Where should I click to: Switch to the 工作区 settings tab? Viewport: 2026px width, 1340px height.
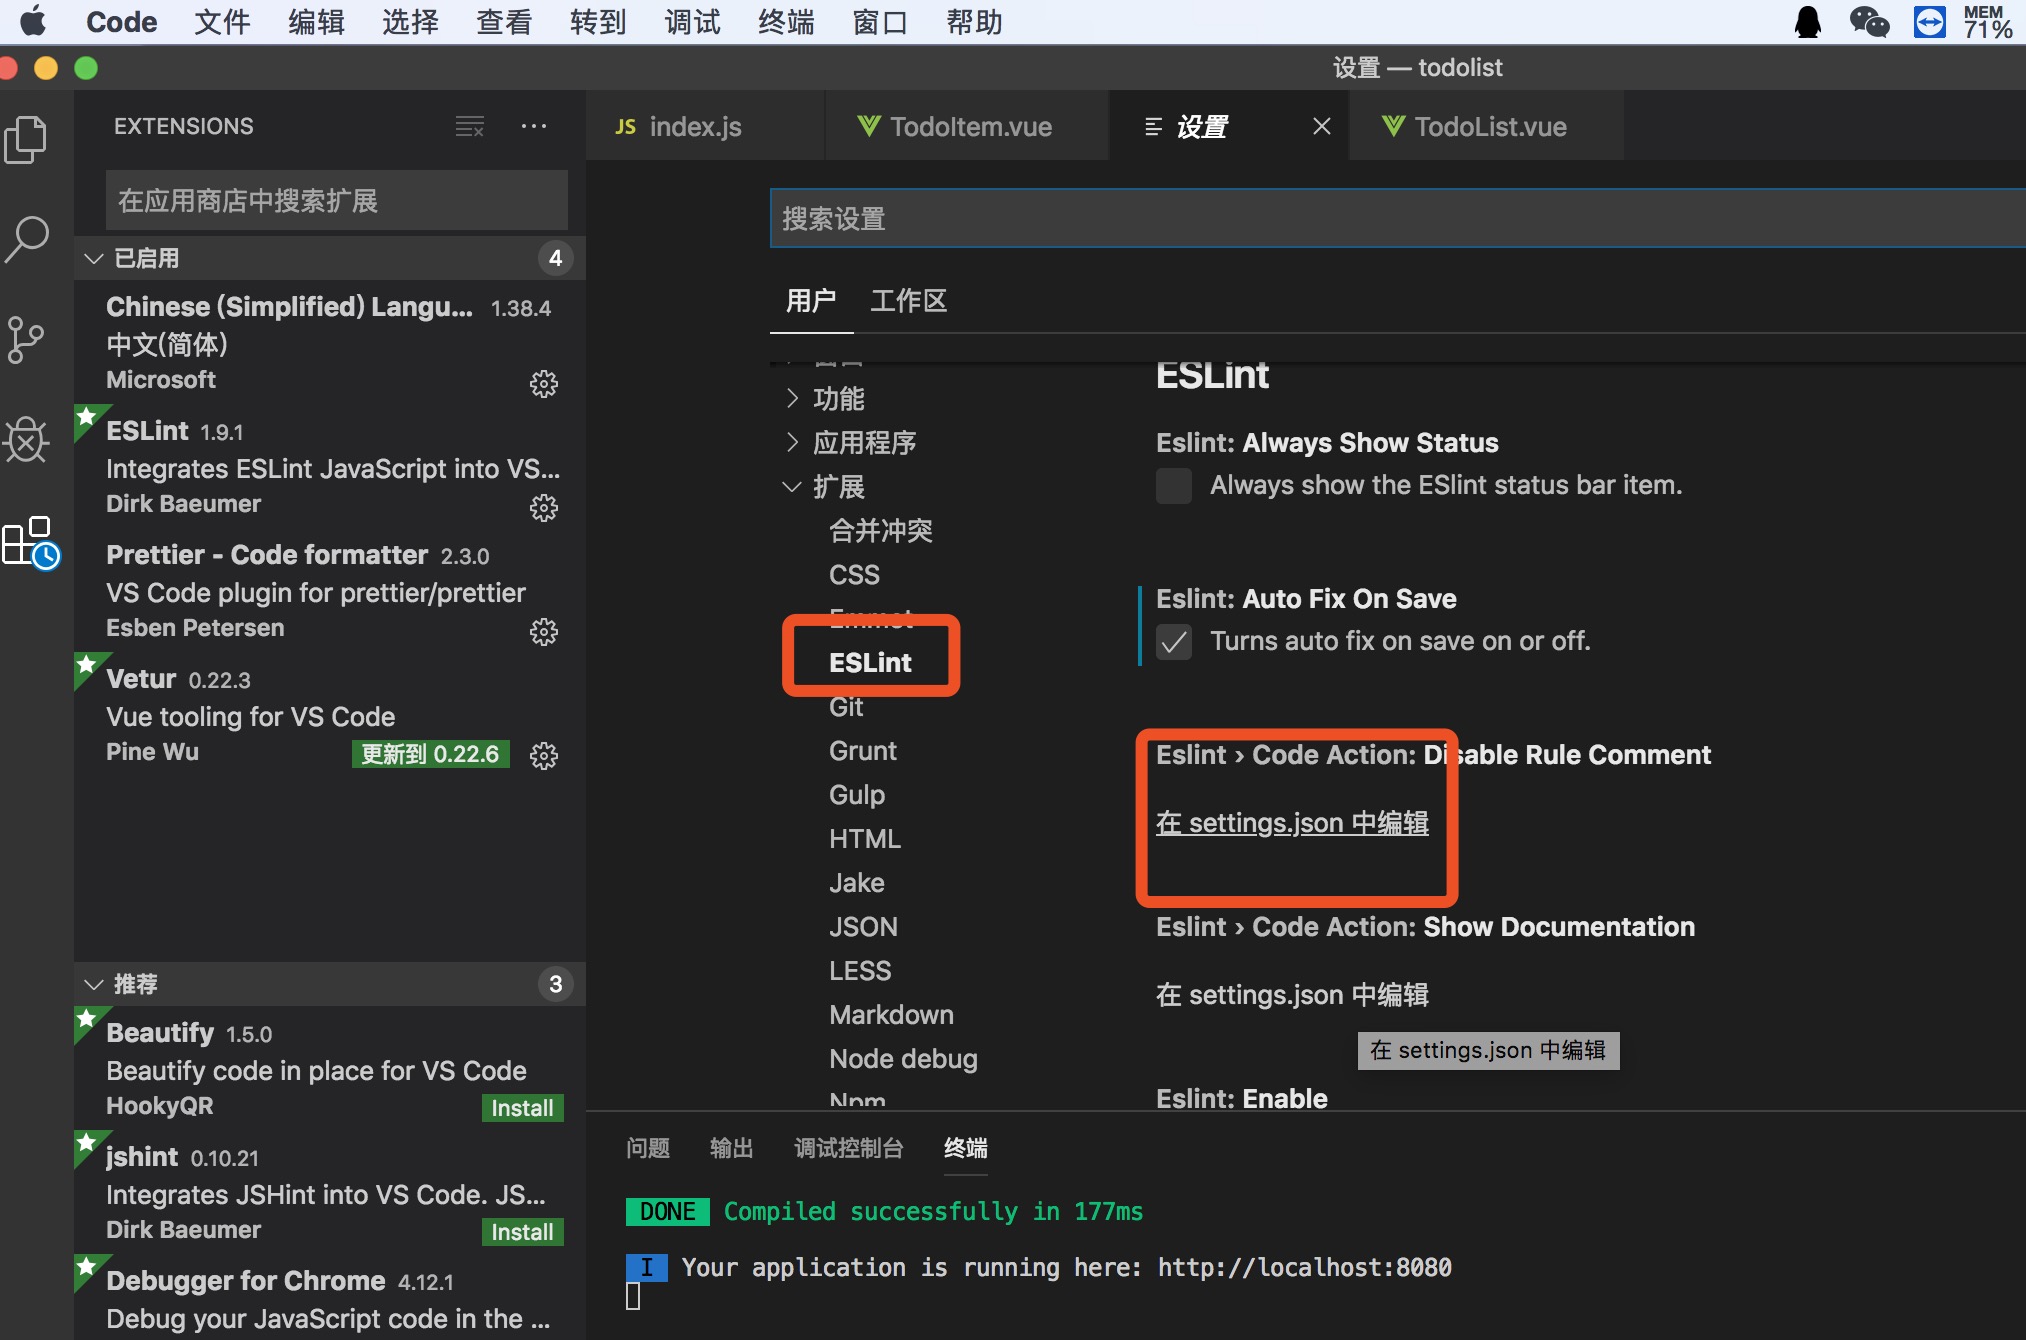pyautogui.click(x=907, y=301)
